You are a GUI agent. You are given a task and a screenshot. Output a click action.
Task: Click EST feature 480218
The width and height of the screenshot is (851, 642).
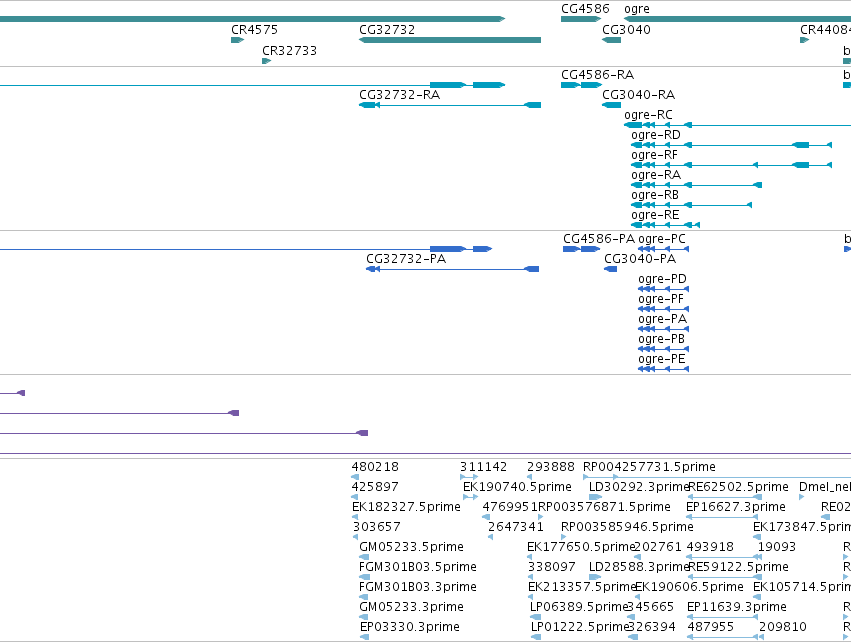tap(375, 467)
